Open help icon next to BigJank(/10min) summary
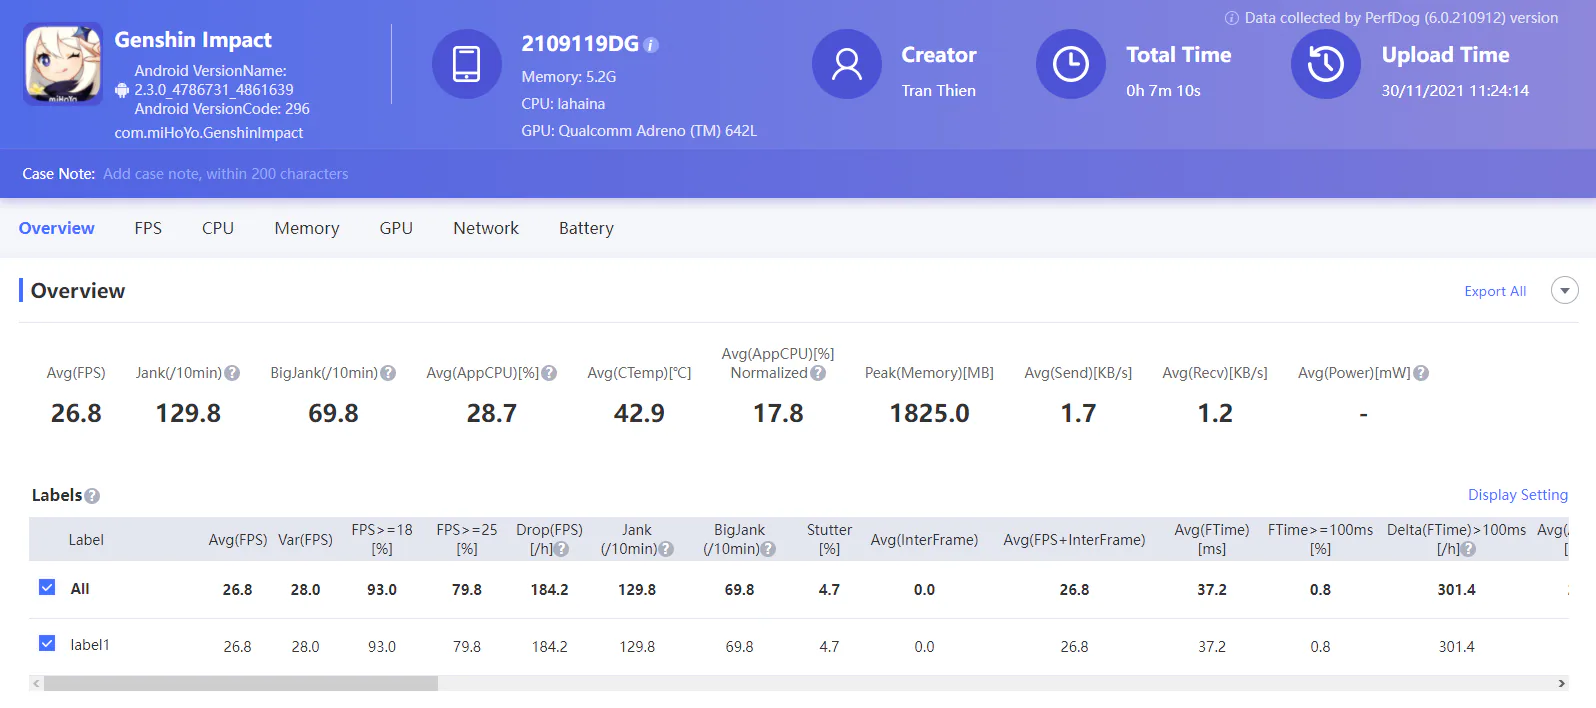The height and width of the screenshot is (708, 1596). (x=388, y=373)
